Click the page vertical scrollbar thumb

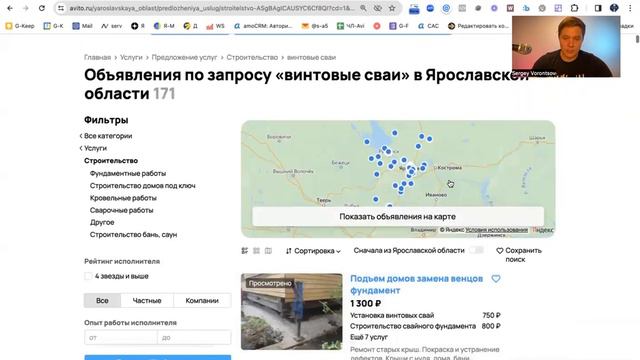coord(637,39)
